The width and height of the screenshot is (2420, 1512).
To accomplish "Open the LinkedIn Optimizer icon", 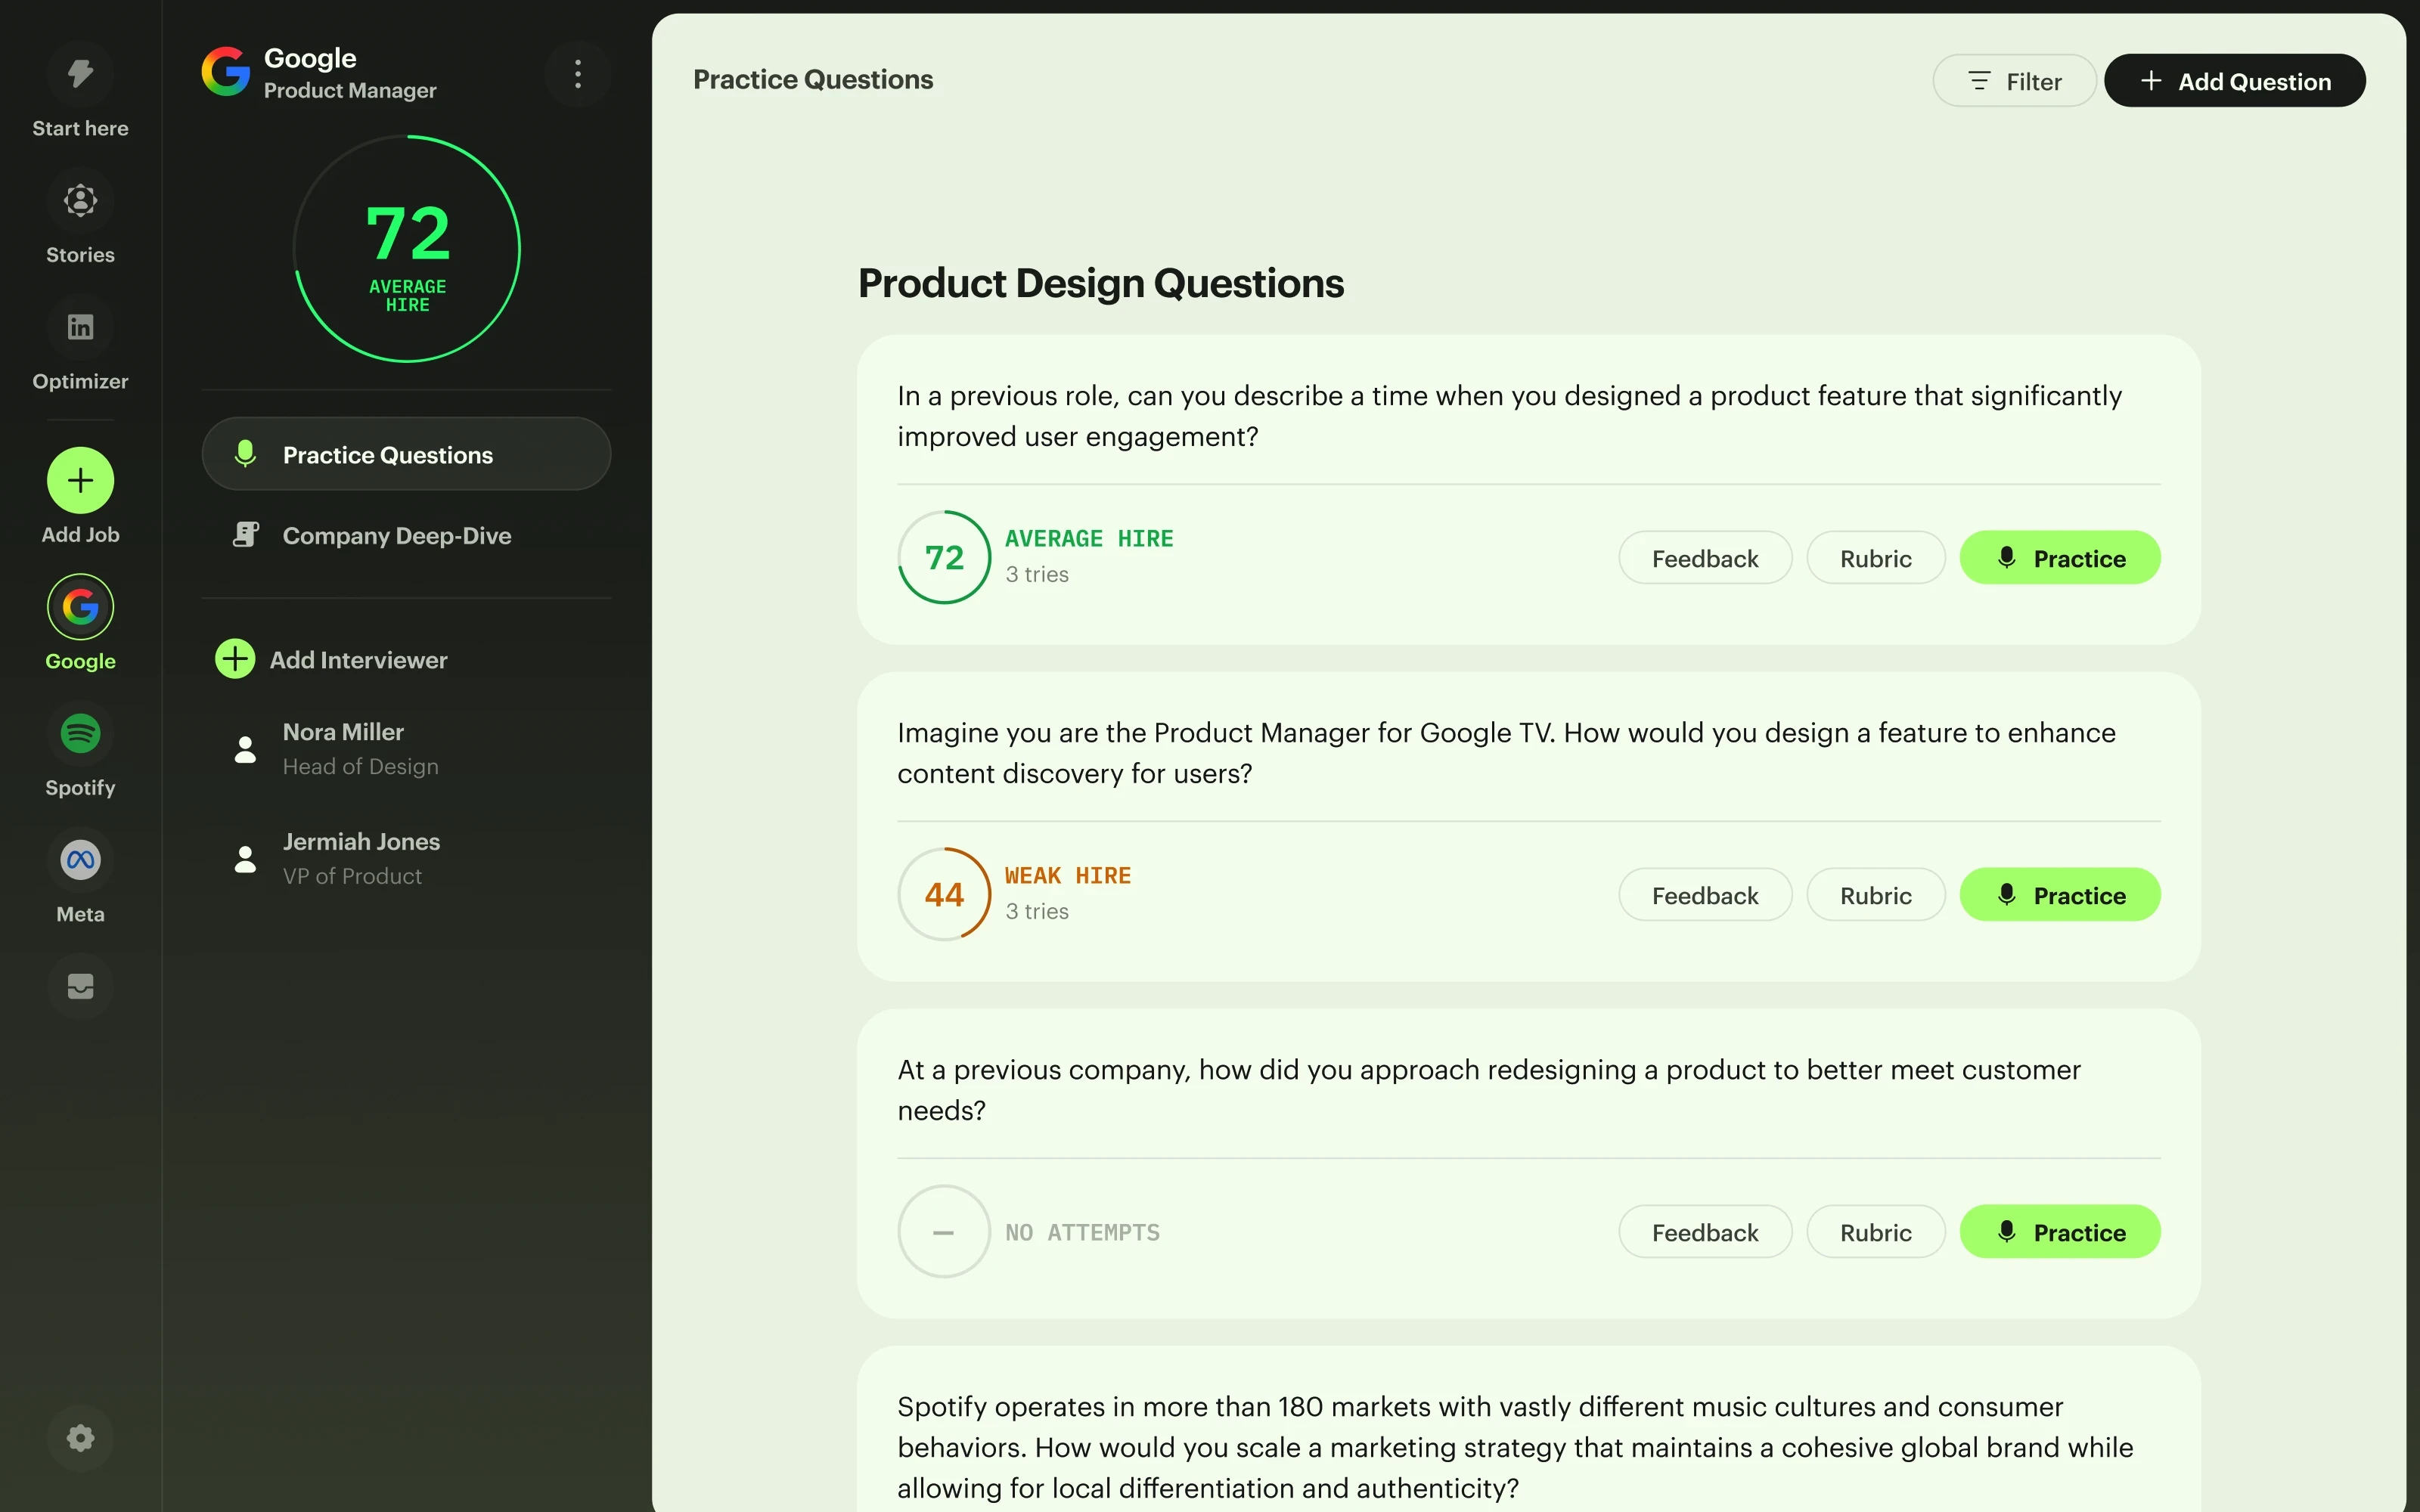I will point(80,327).
